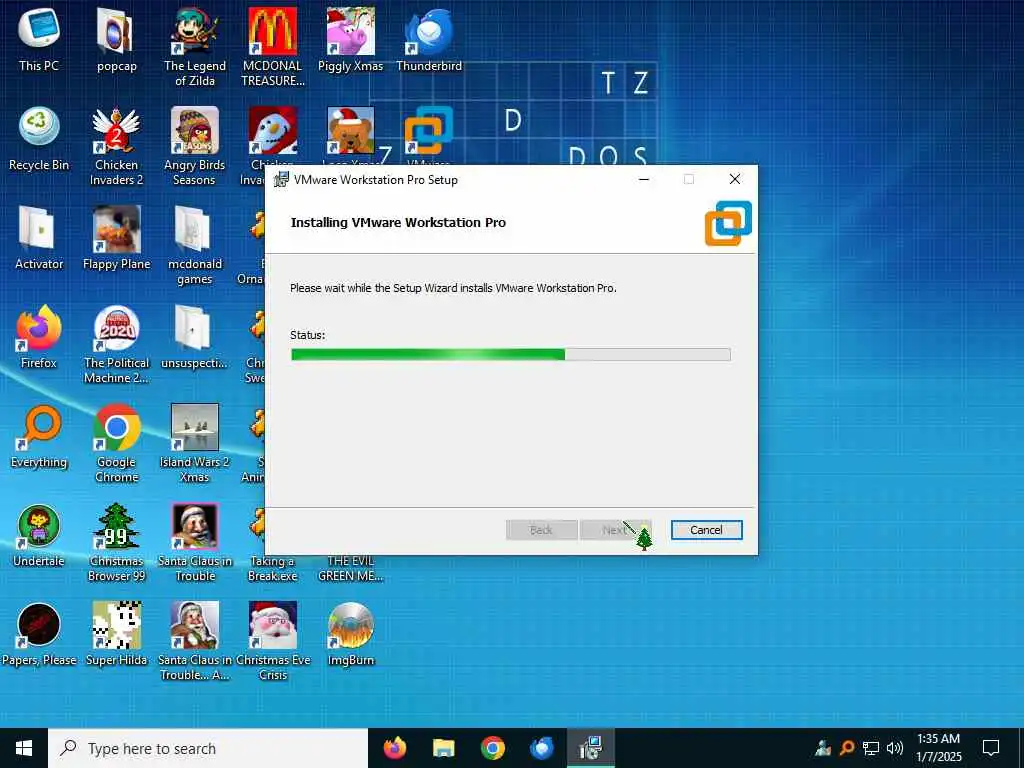Open the Activator folder

point(39,238)
